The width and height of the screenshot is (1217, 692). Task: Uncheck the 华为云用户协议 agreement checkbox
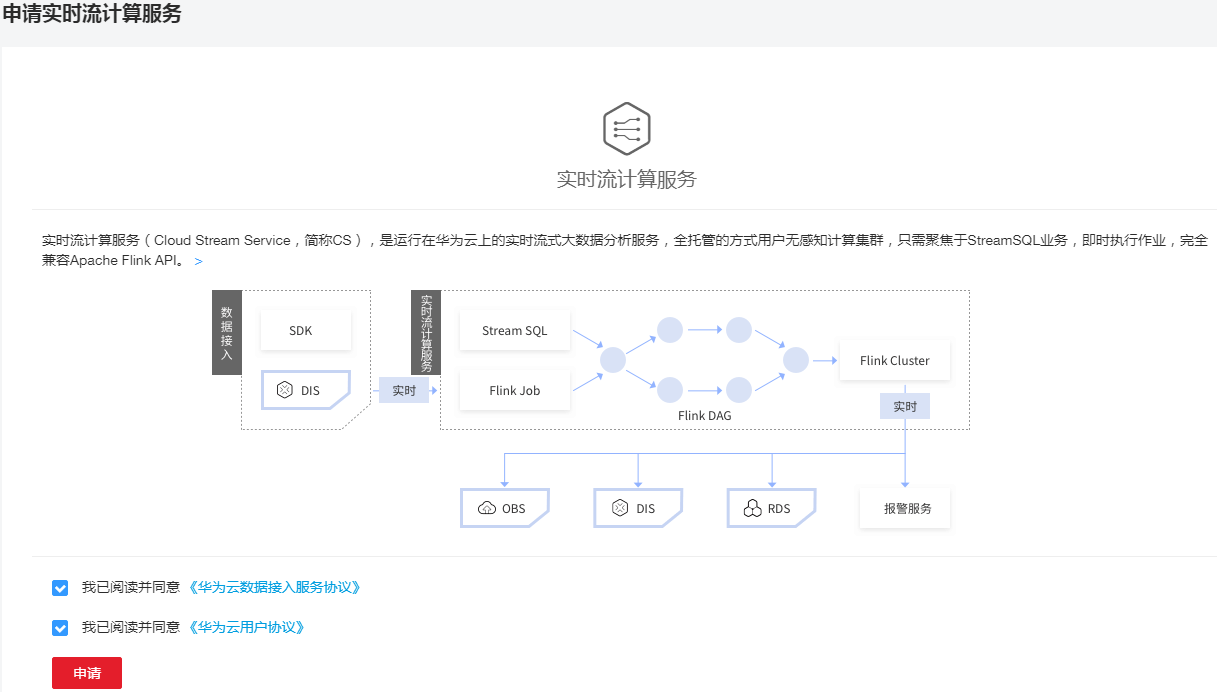tap(60, 628)
